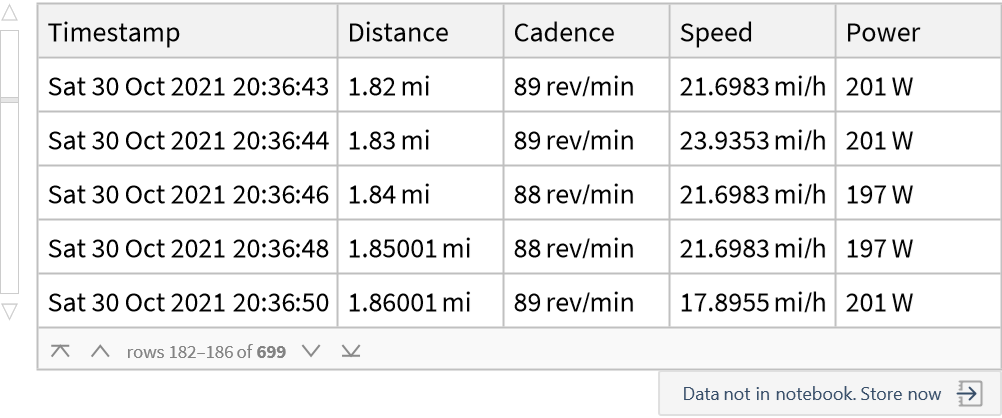Click the rows 182–186 of 699 indicator

(206, 352)
